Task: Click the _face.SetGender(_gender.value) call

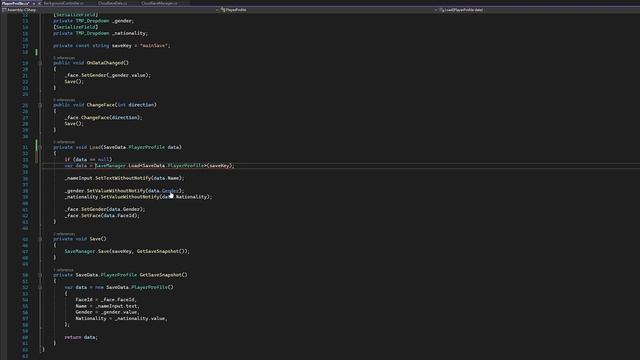Action: (x=108, y=76)
